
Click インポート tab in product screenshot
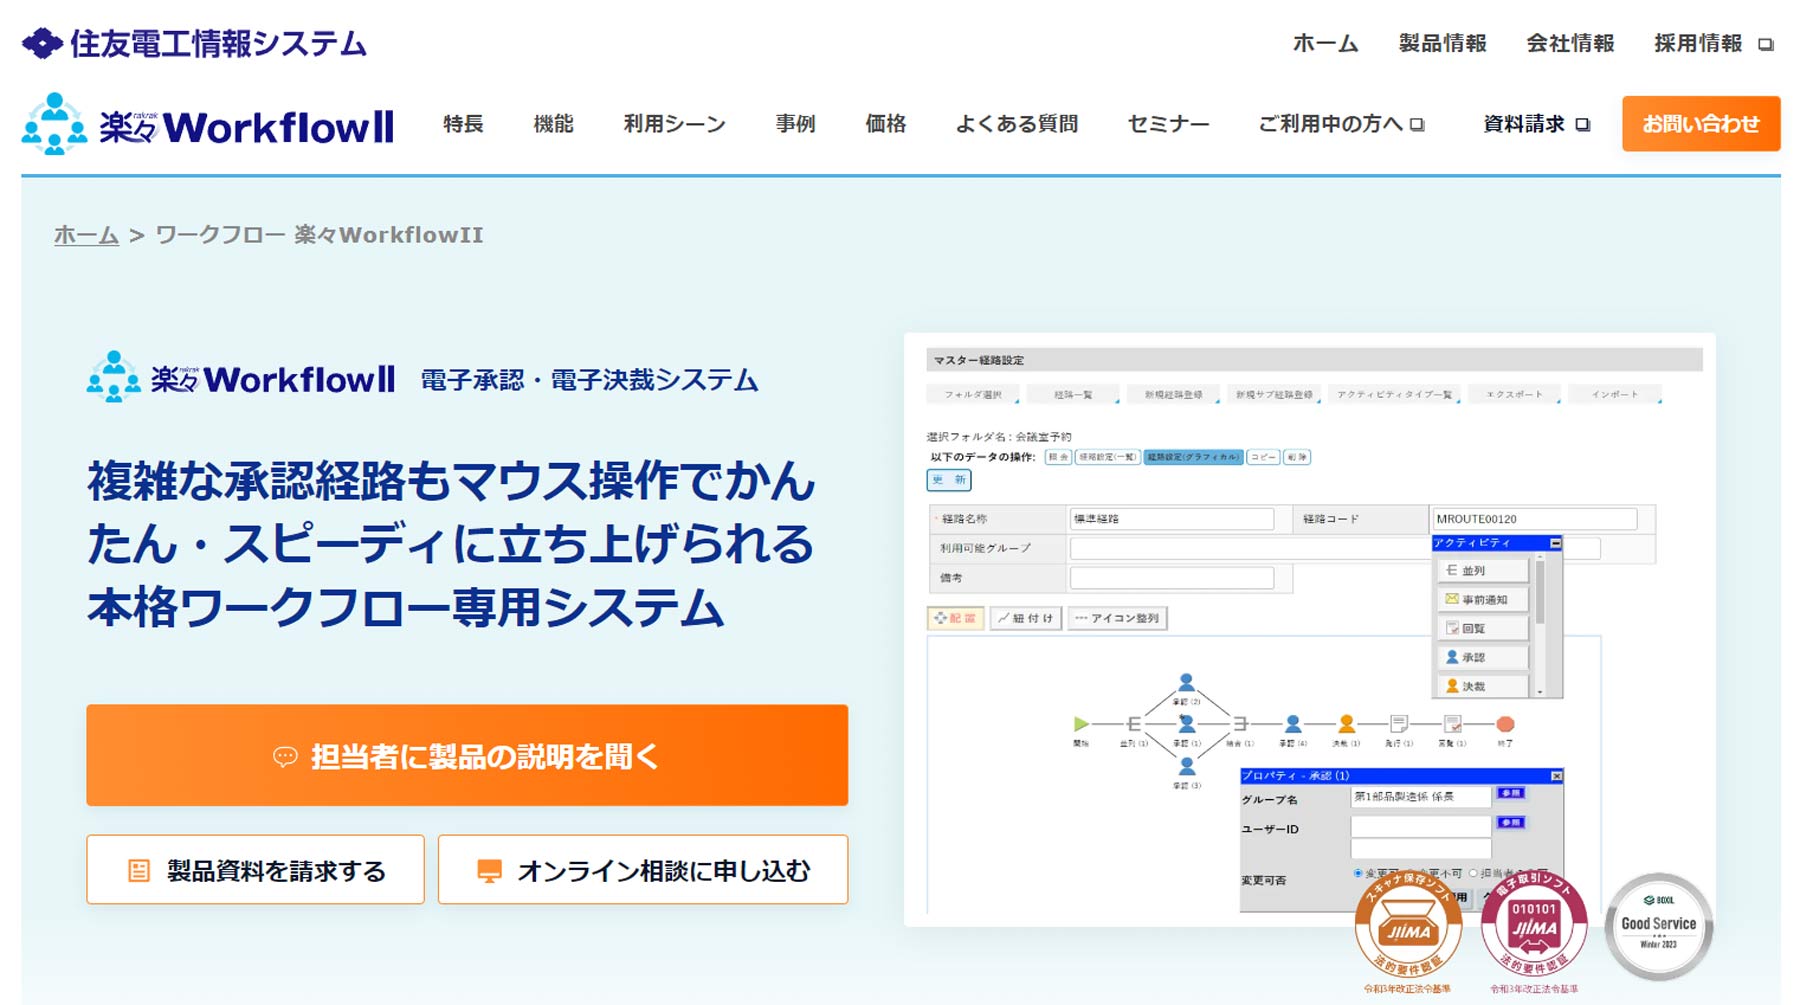pos(1615,395)
